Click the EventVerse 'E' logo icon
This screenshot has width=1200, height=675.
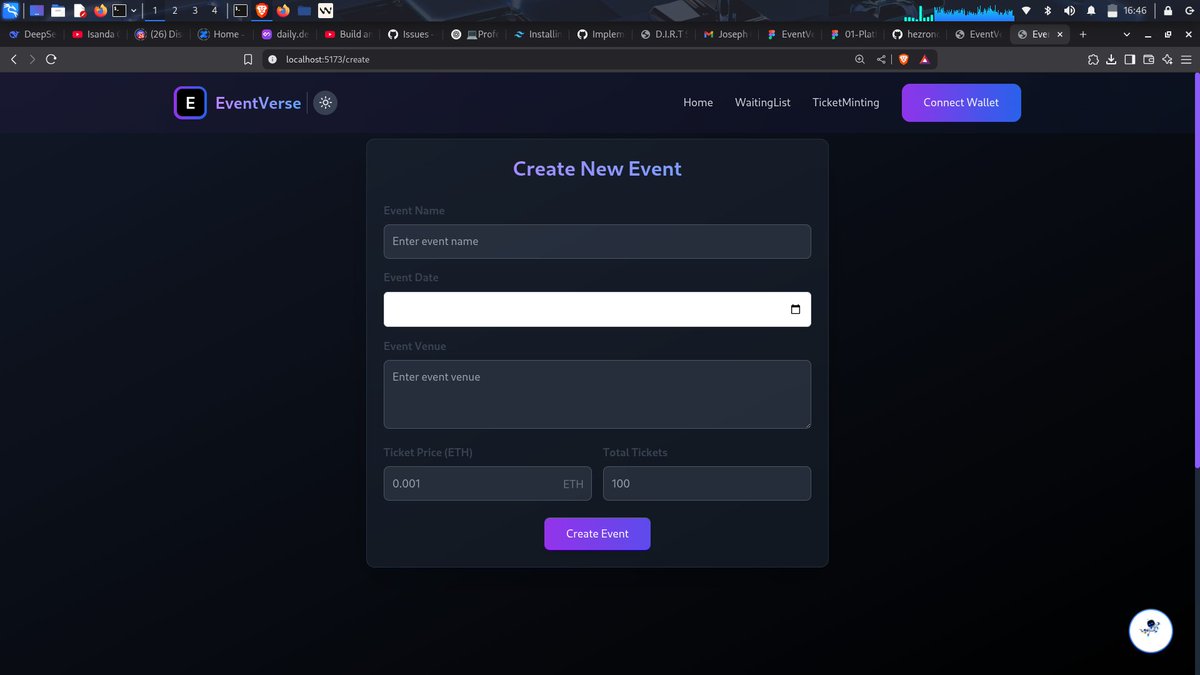point(190,102)
